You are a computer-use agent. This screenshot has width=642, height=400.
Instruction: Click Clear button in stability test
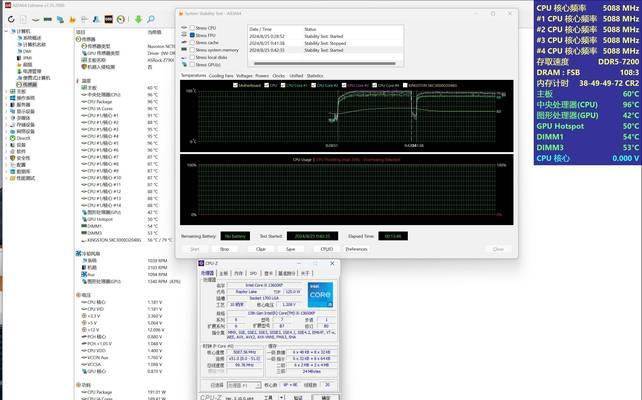point(260,249)
